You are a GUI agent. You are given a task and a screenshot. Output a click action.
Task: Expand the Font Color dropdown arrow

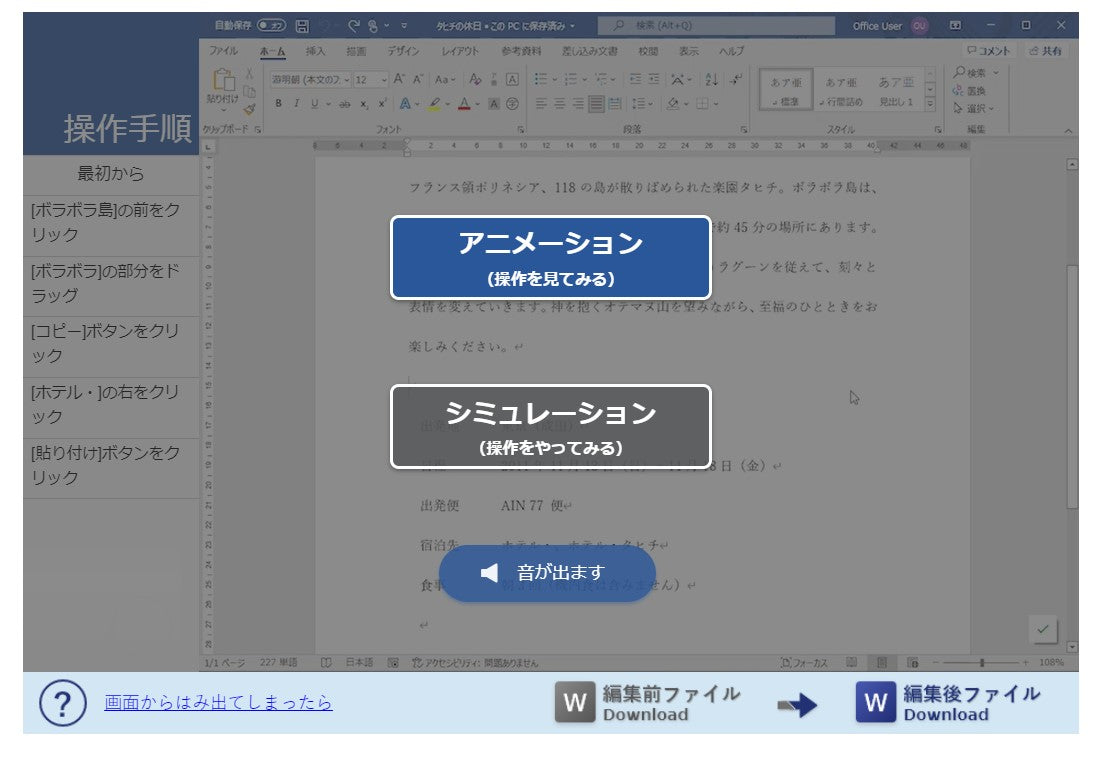(x=476, y=104)
